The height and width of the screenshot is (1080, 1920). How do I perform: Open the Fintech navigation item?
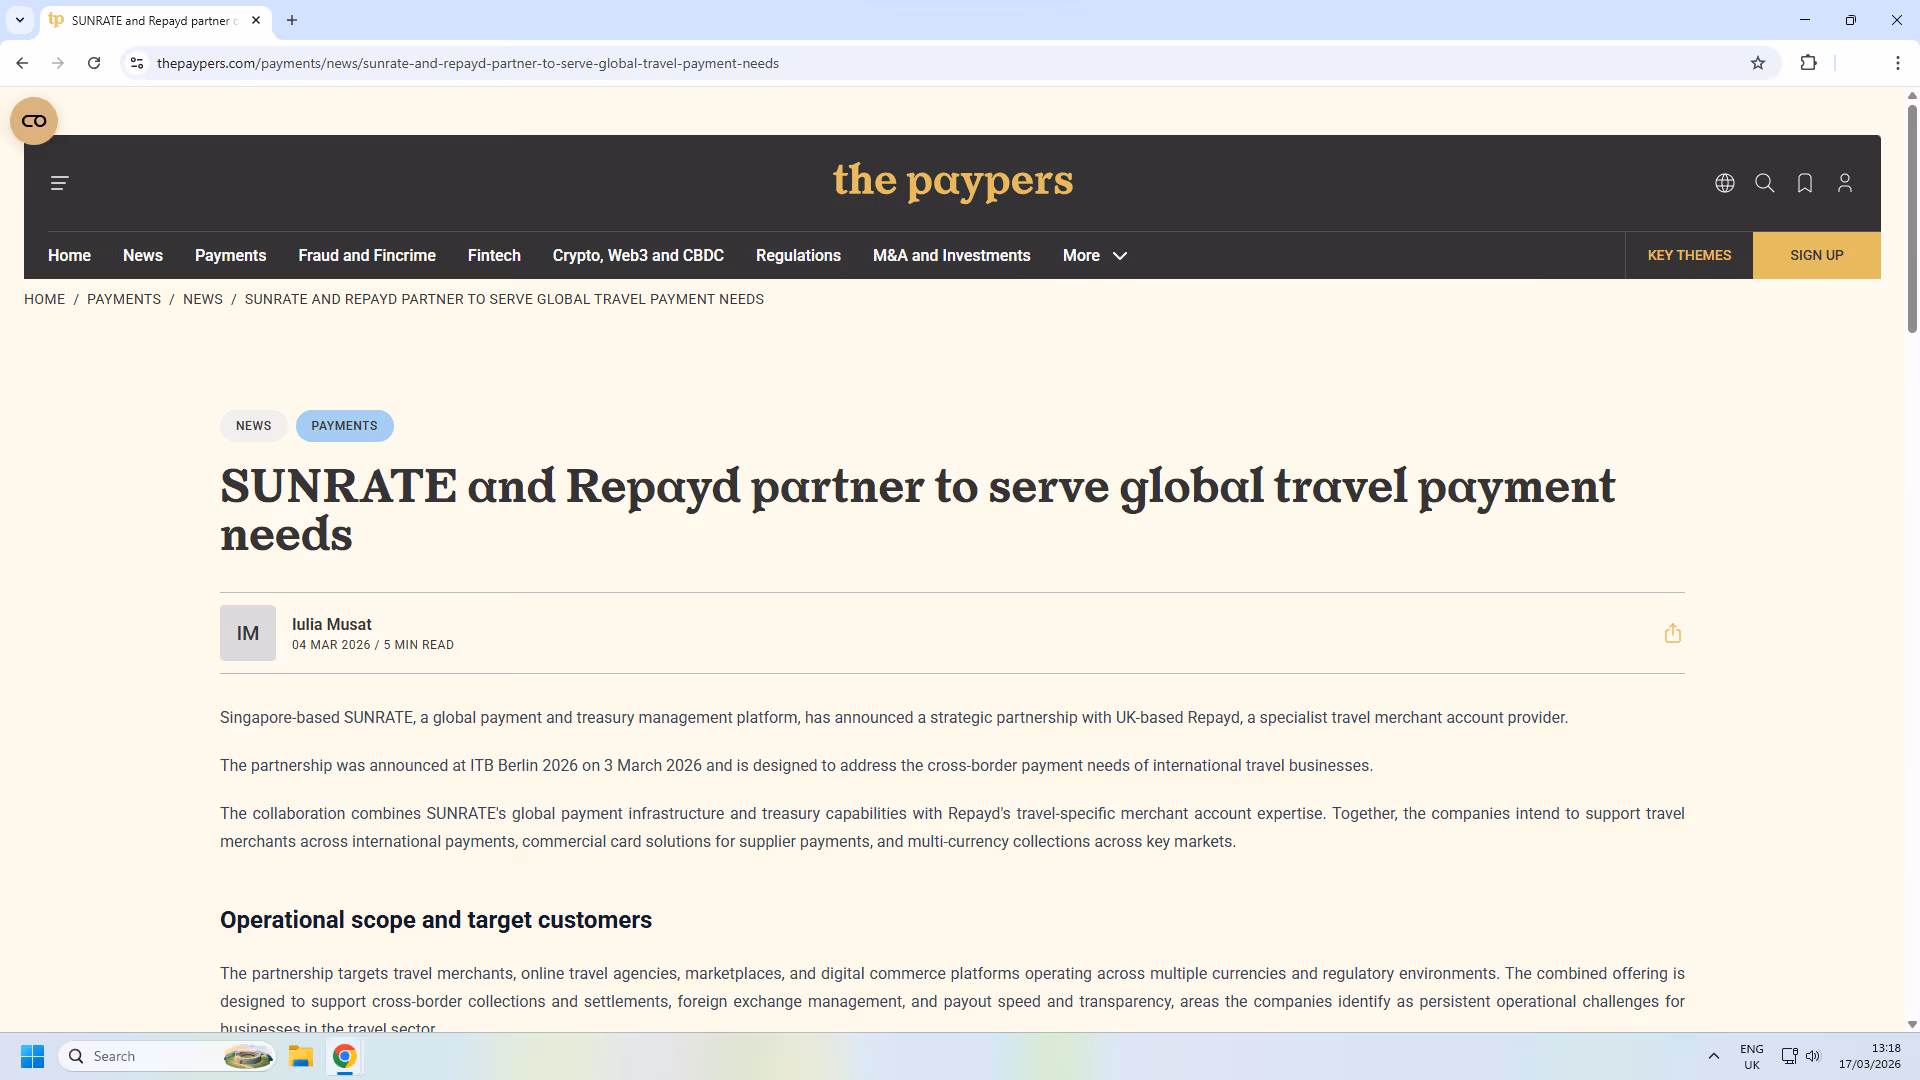[494, 256]
